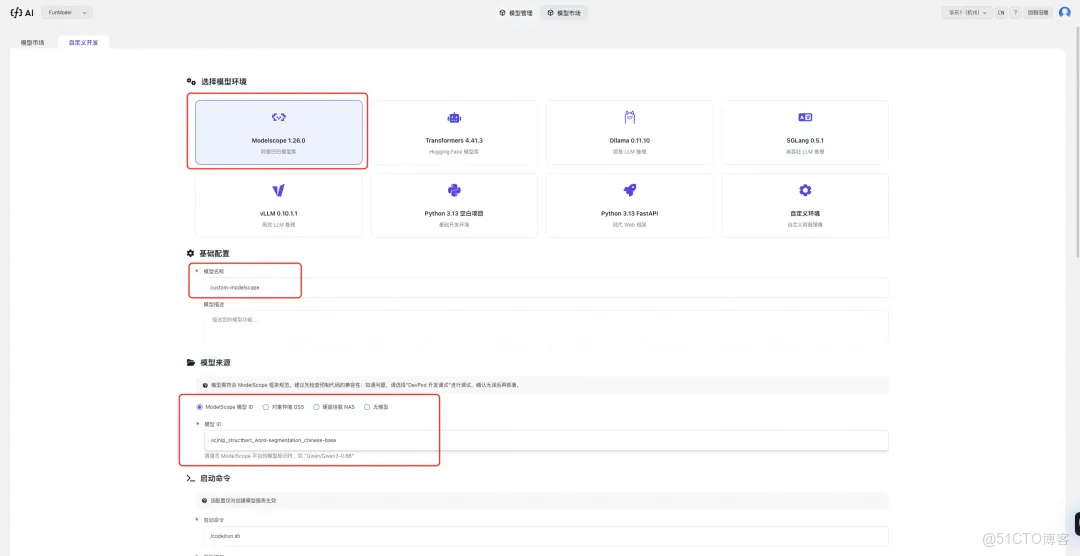Click the gear icon beside 基础配置
This screenshot has width=1080, height=556.
tap(191, 254)
